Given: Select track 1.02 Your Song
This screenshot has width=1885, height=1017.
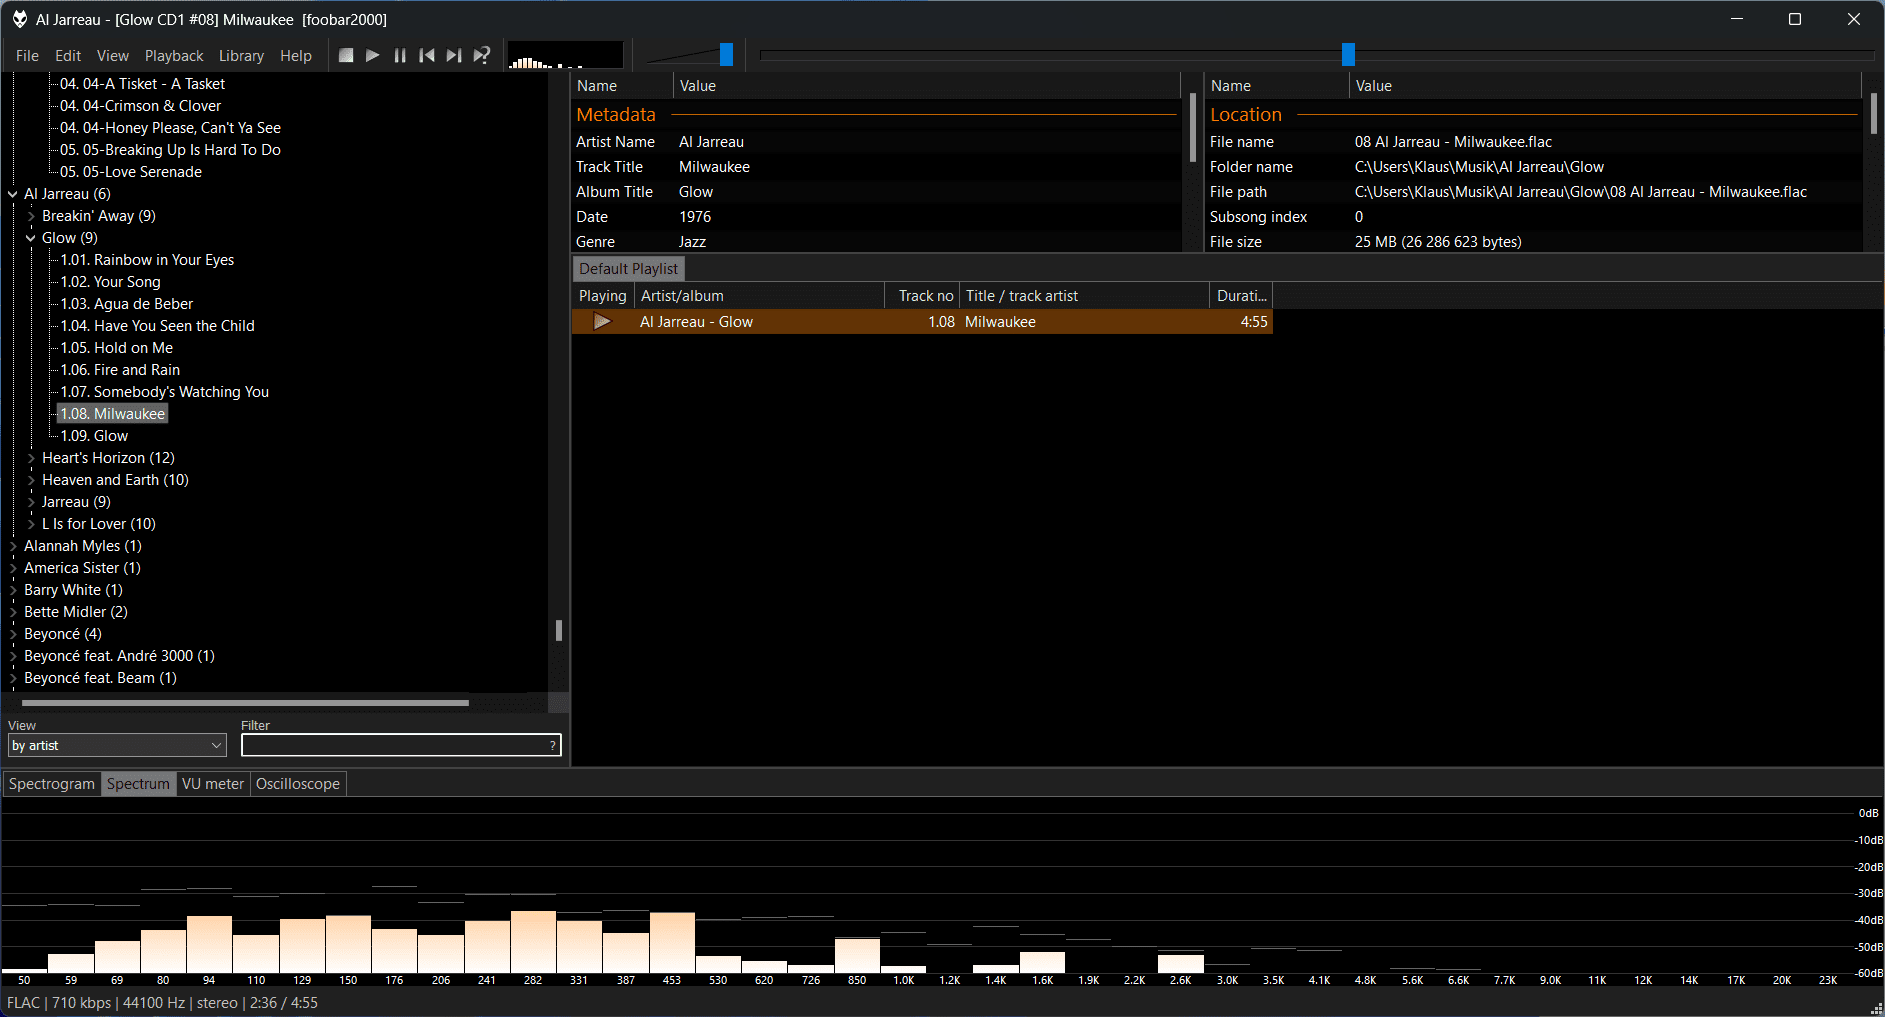Looking at the screenshot, I should coord(110,282).
